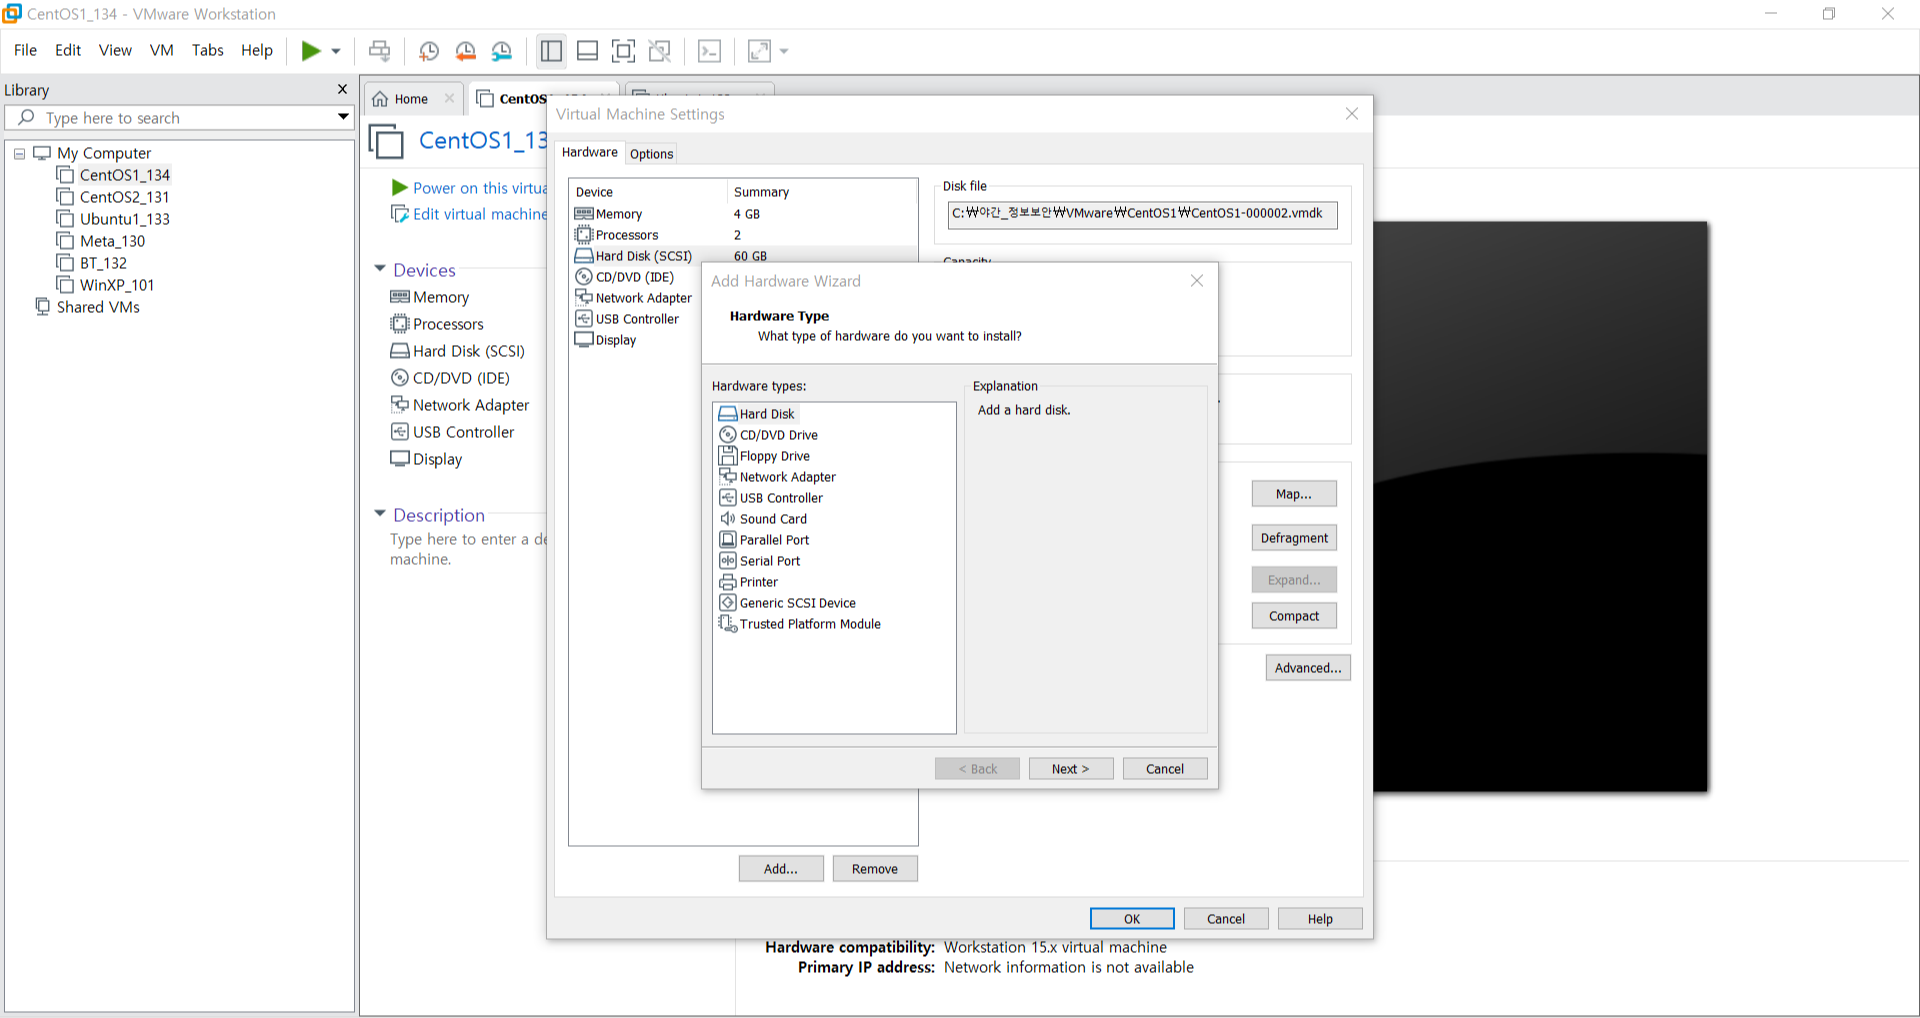
Task: Switch to Options tab in VM Settings
Action: (x=651, y=154)
